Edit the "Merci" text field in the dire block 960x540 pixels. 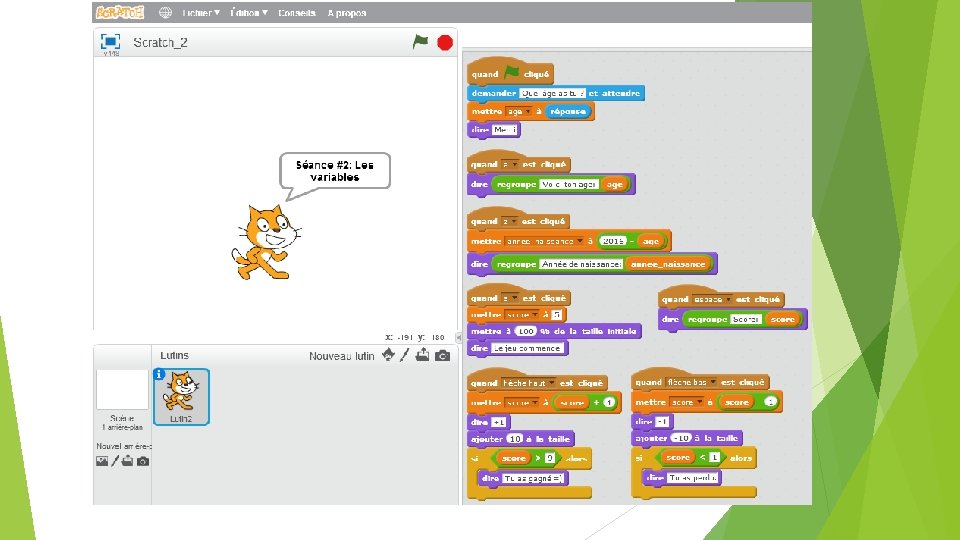click(x=506, y=130)
